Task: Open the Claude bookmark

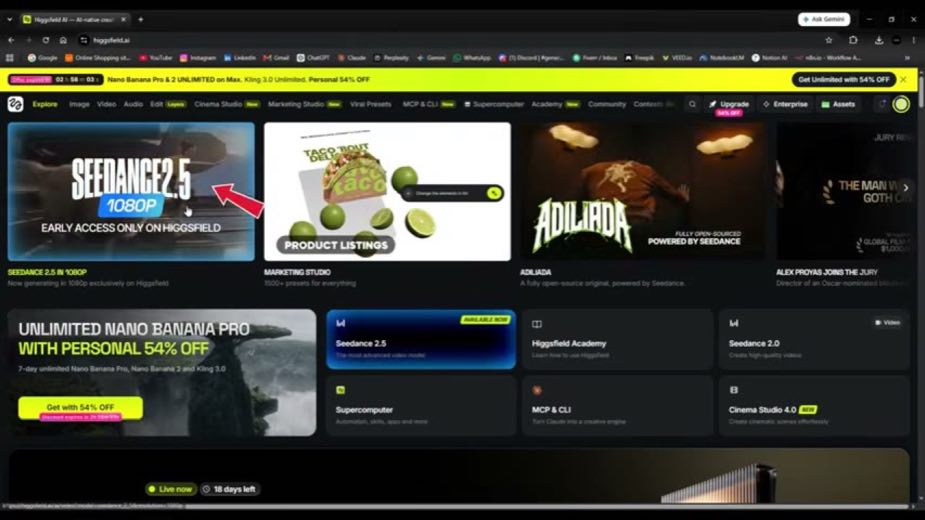Action: tap(352, 58)
